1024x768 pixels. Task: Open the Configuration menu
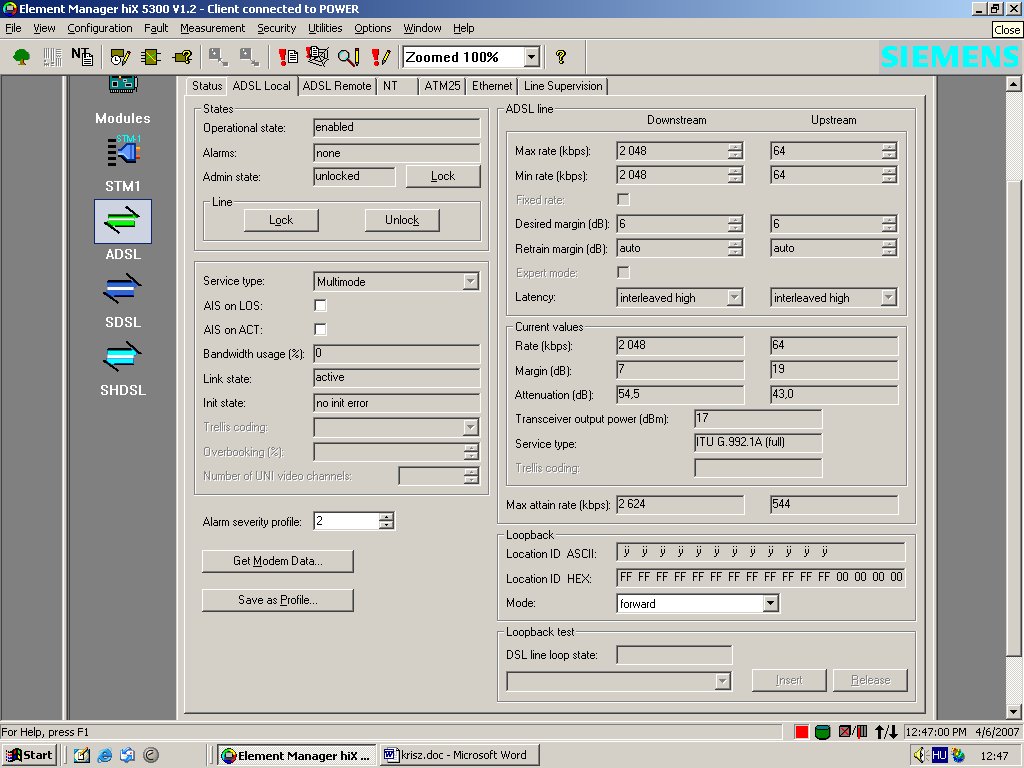100,28
